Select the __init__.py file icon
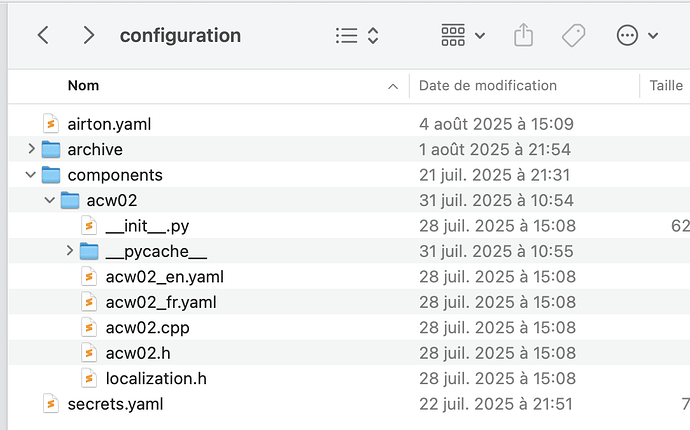 [90, 226]
